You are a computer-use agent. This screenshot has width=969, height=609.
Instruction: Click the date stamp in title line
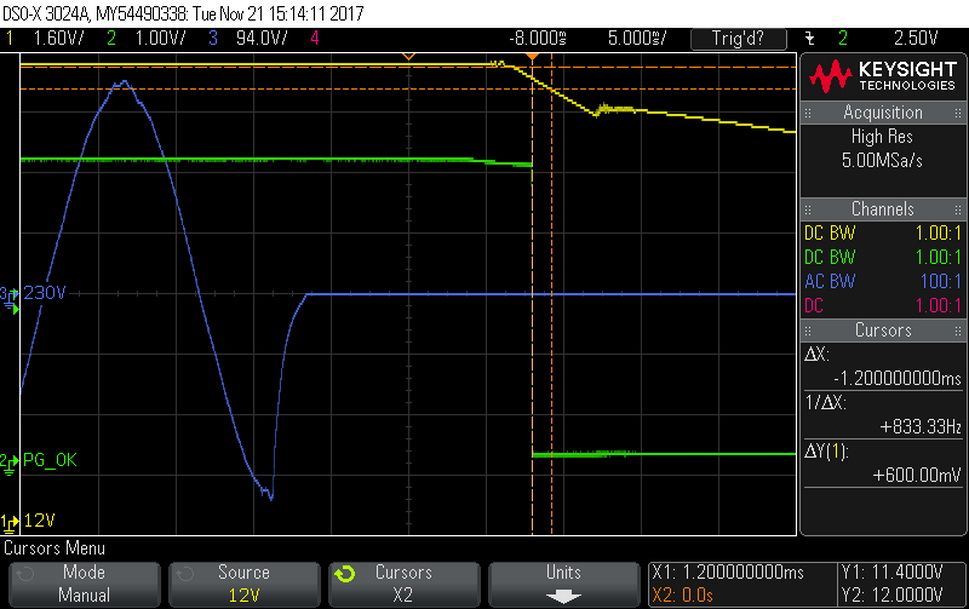[x=278, y=13]
